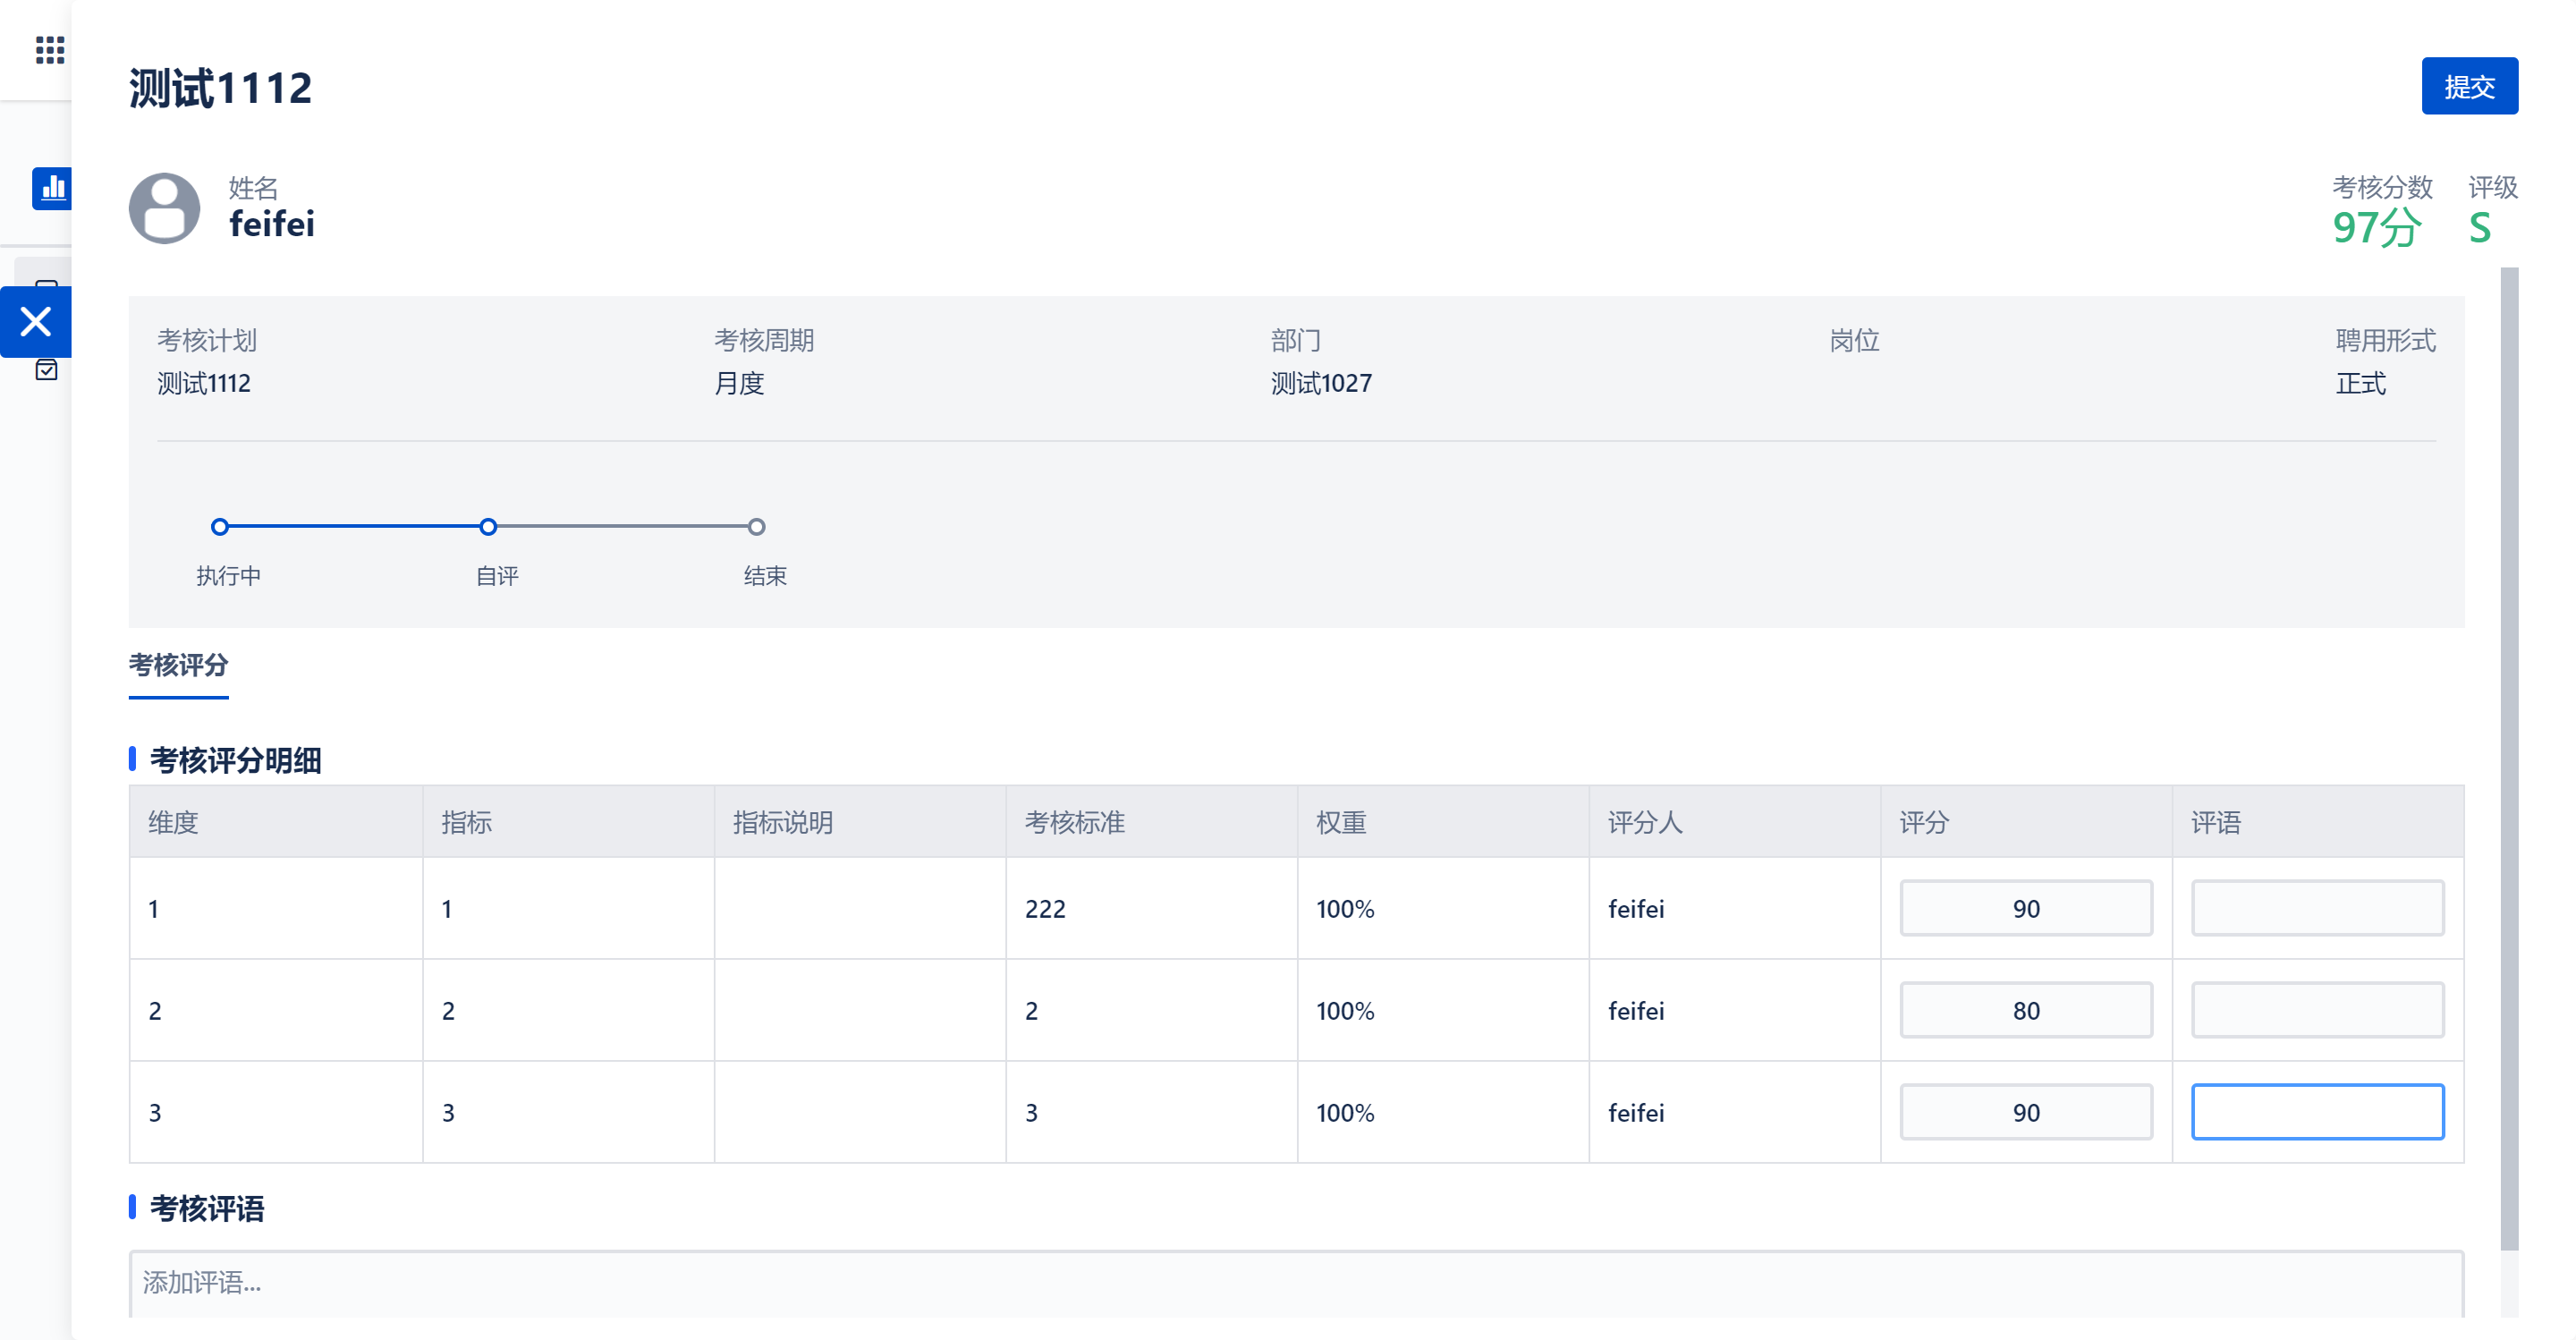Edit score field showing 80 in row 2
This screenshot has height=1340, width=2576.
(x=2026, y=1010)
